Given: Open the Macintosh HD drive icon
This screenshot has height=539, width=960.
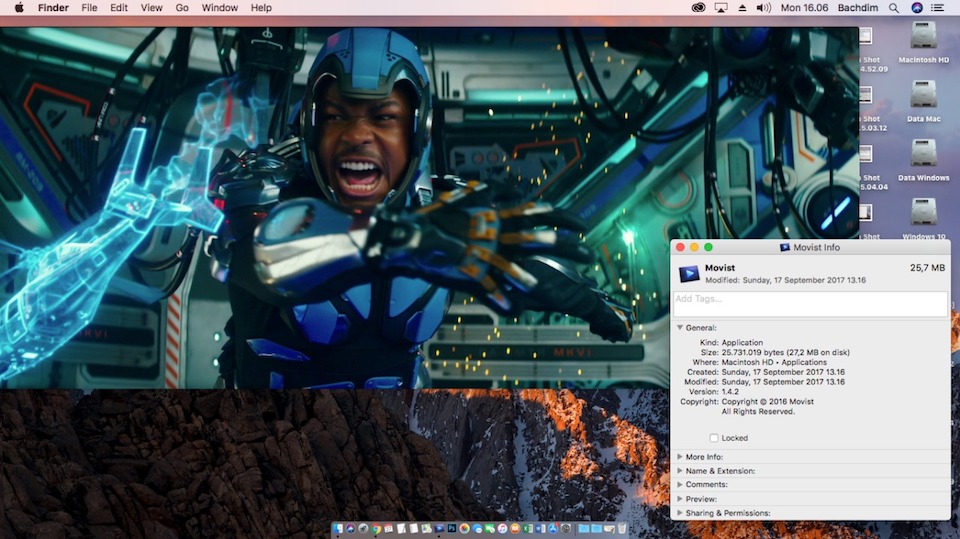Looking at the screenshot, I should point(922,37).
